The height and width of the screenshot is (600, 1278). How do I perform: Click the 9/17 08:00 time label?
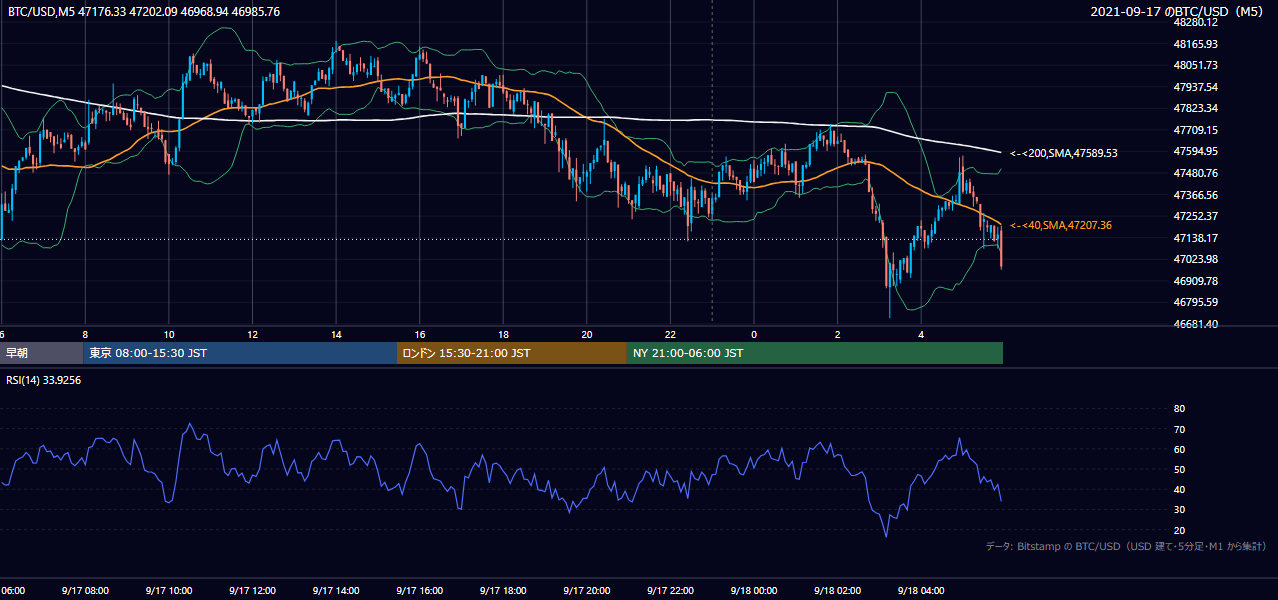point(85,591)
